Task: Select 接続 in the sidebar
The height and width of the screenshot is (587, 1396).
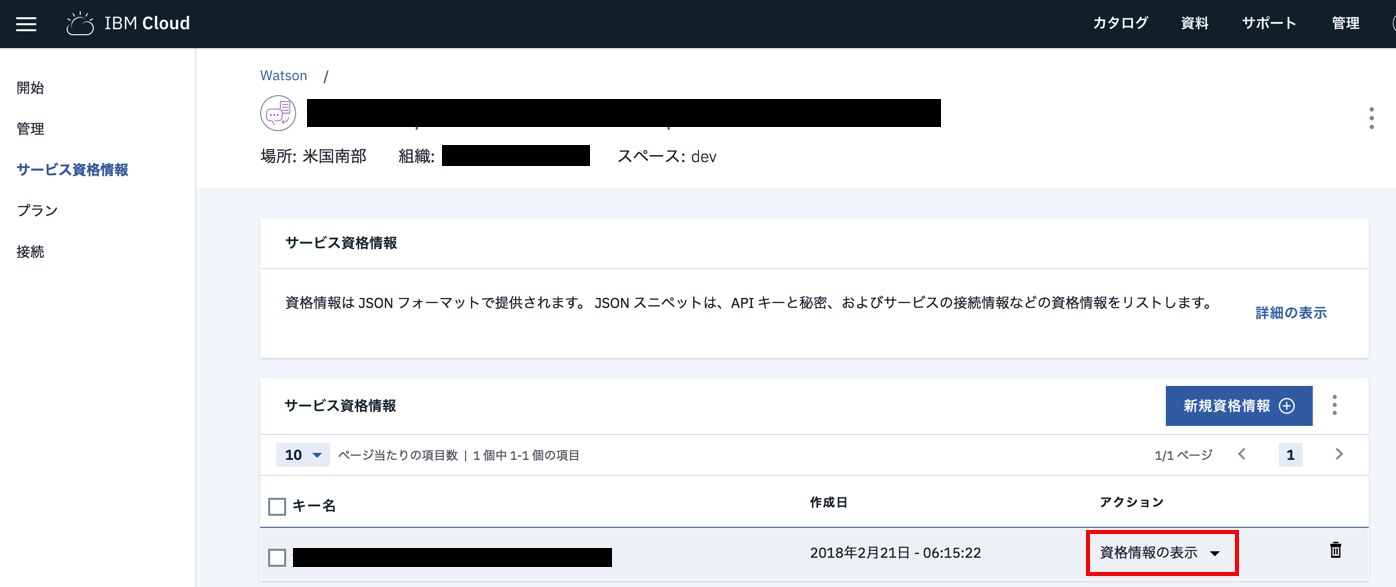Action: (30, 252)
